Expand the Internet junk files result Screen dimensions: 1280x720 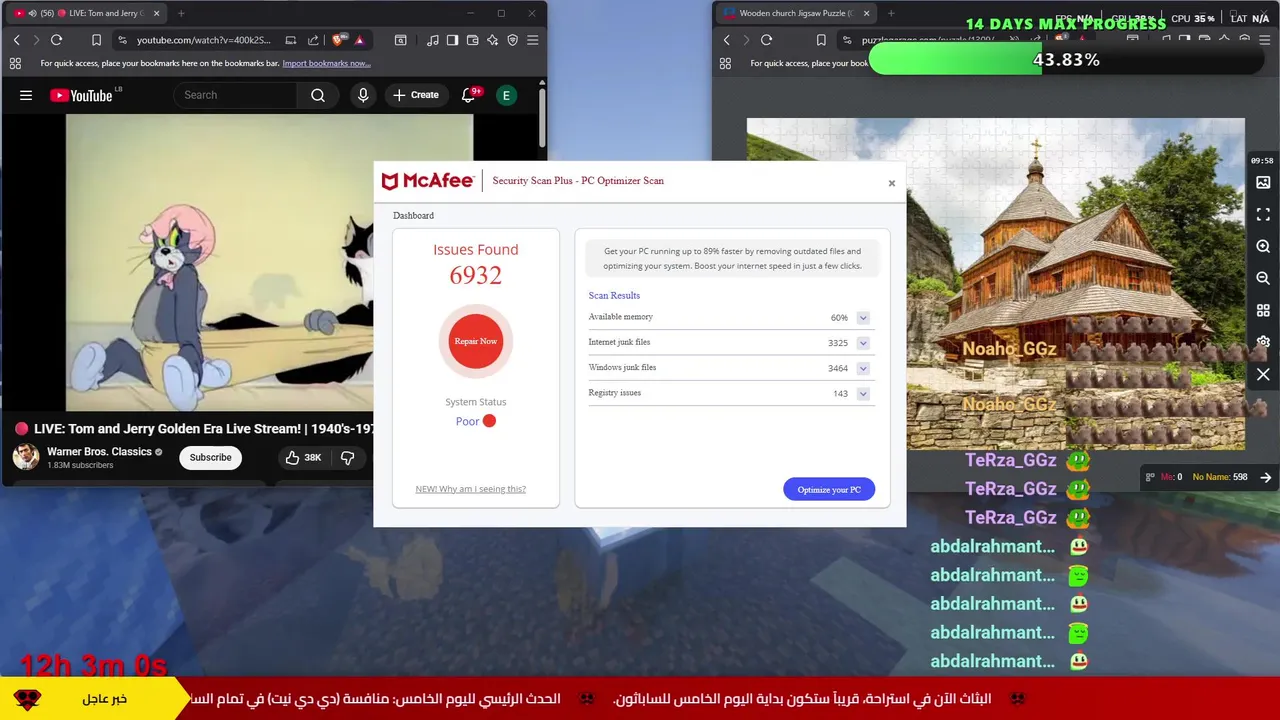(863, 343)
